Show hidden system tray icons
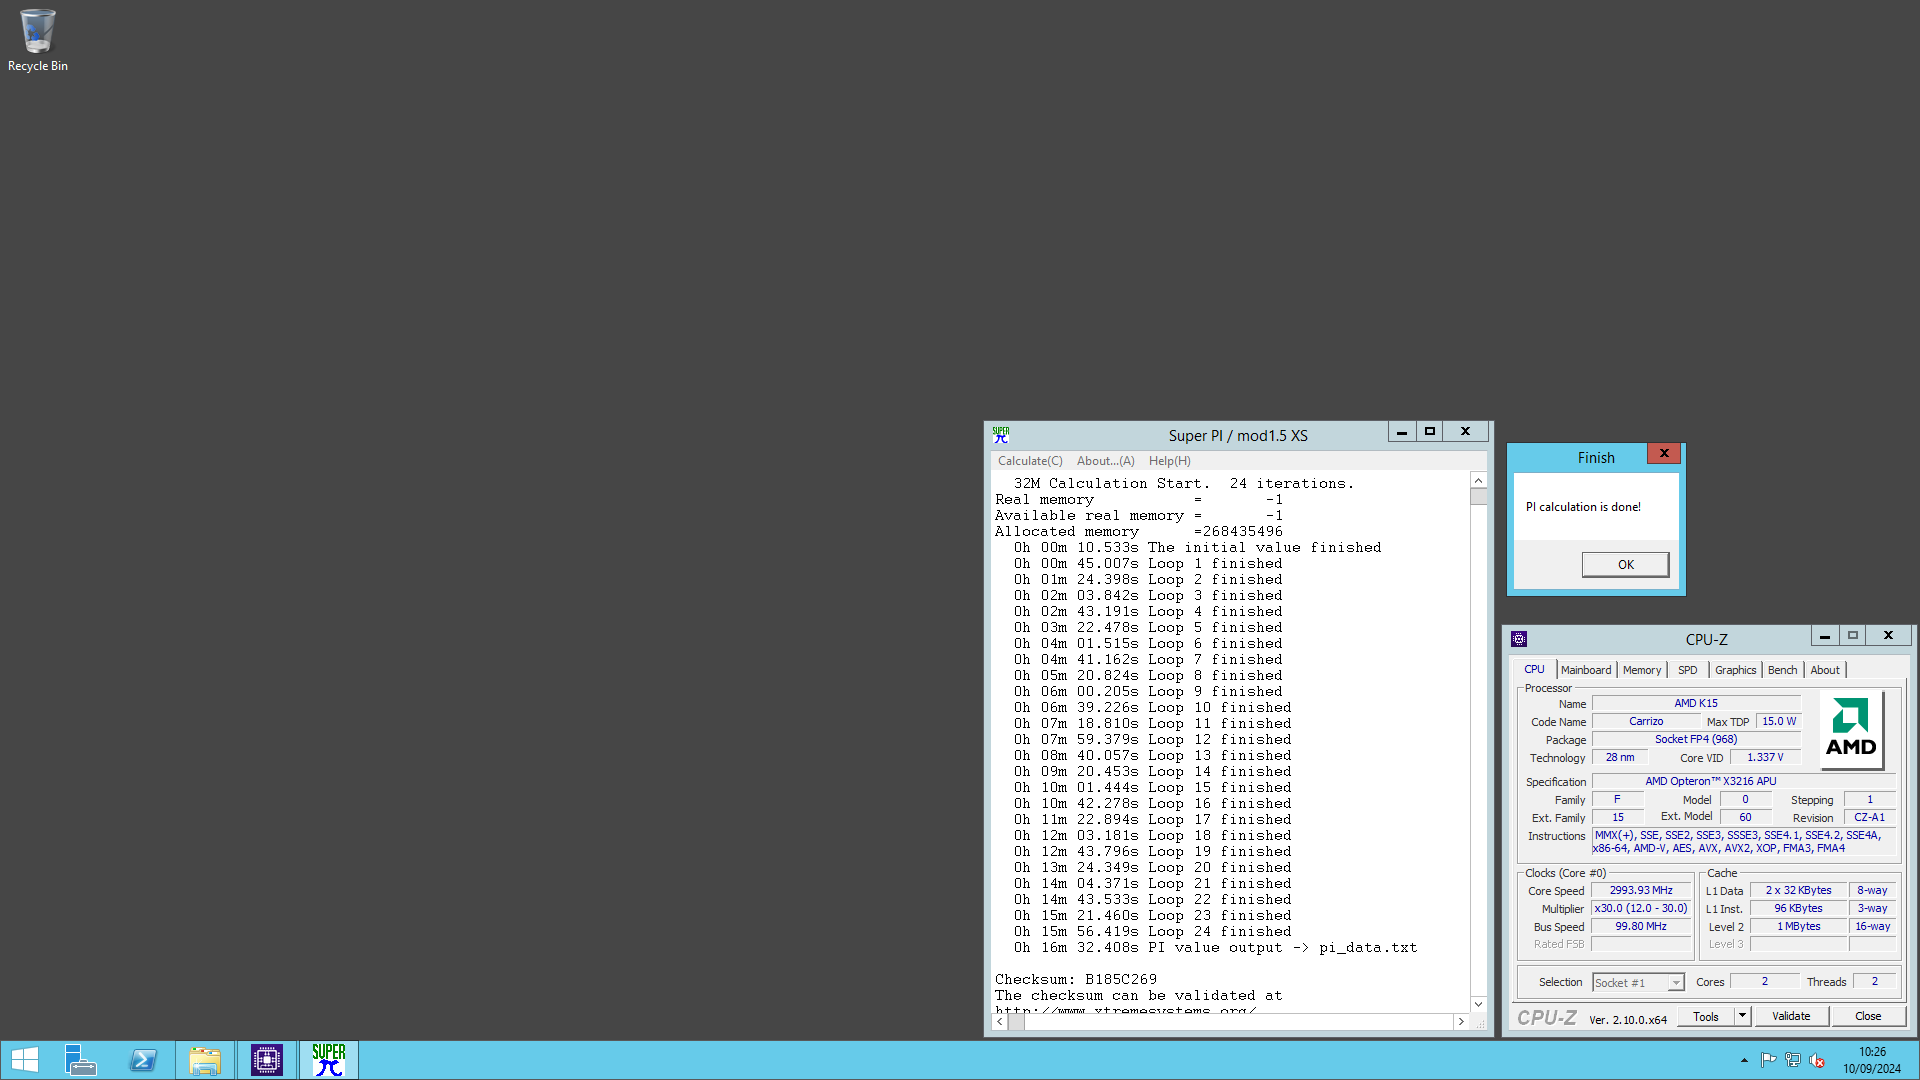Viewport: 1920px width, 1080px height. pyautogui.click(x=1744, y=1060)
